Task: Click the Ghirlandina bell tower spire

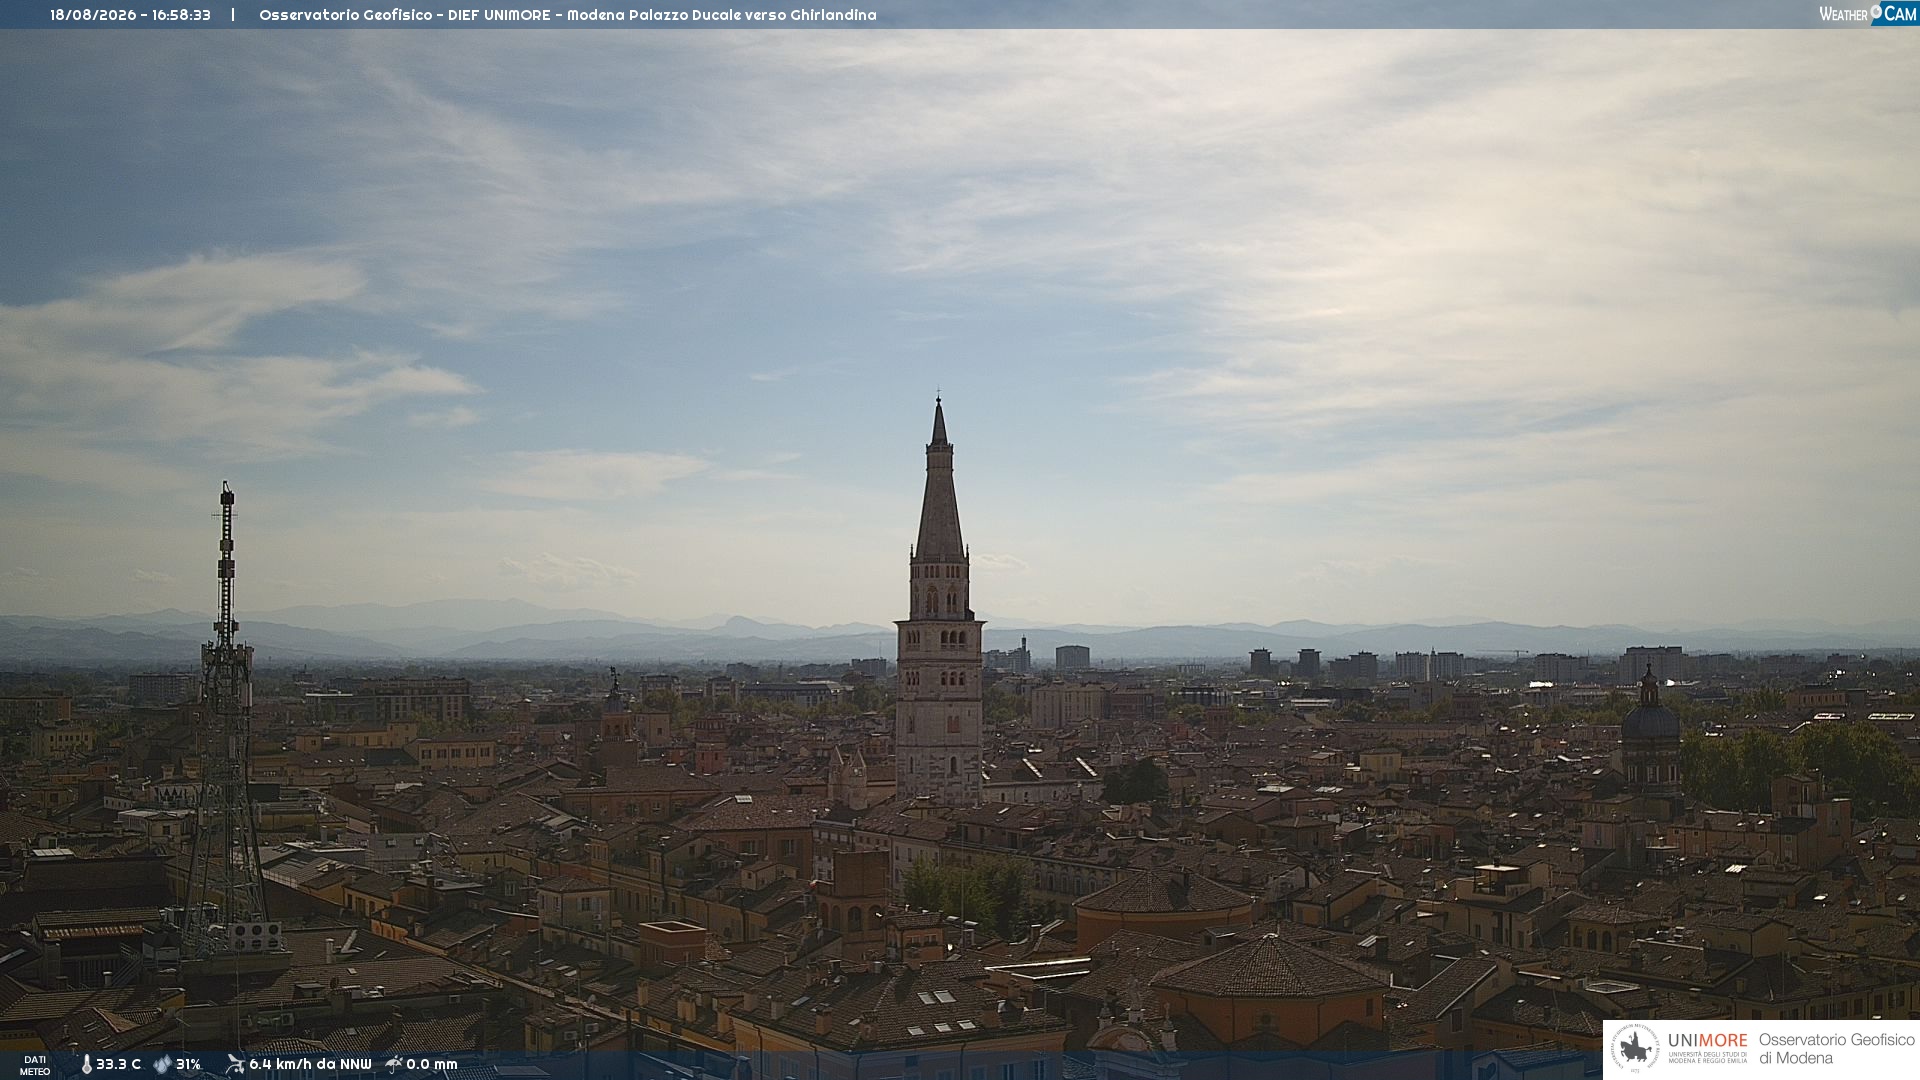Action: pyautogui.click(x=939, y=480)
